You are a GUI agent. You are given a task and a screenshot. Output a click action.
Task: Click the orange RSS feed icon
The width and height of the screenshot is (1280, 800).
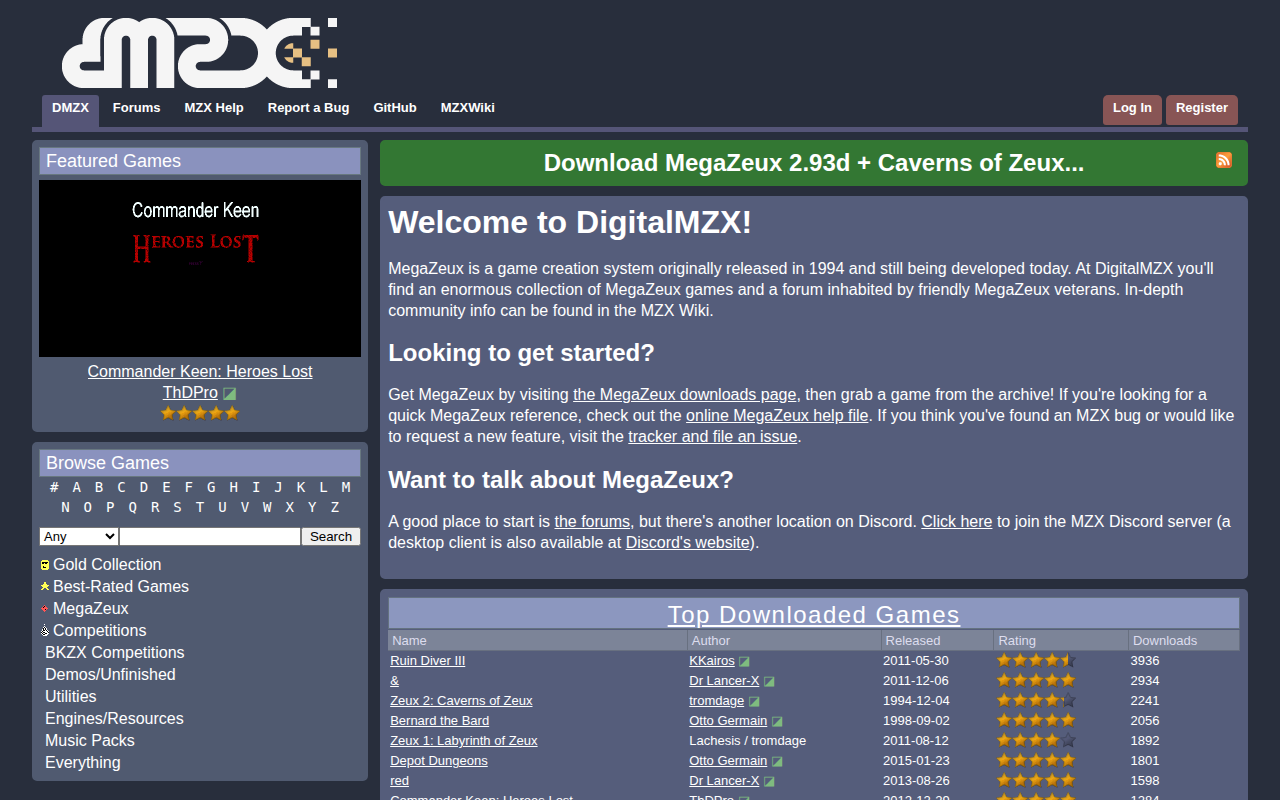(1223, 160)
